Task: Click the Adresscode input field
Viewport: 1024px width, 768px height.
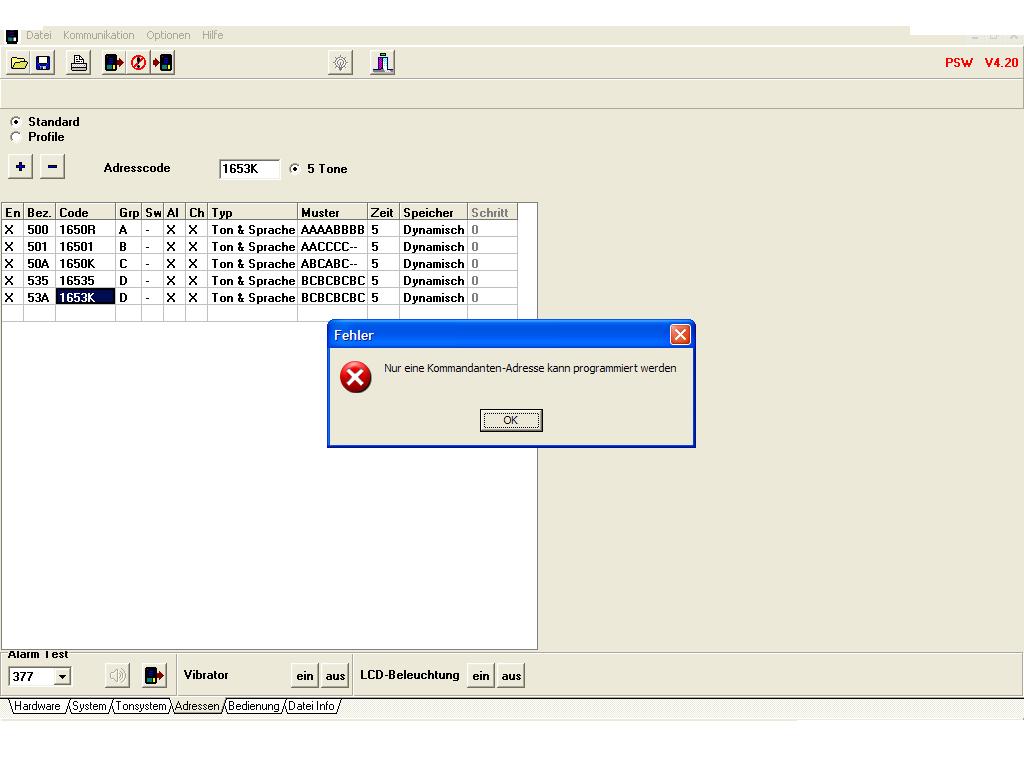Action: point(248,169)
